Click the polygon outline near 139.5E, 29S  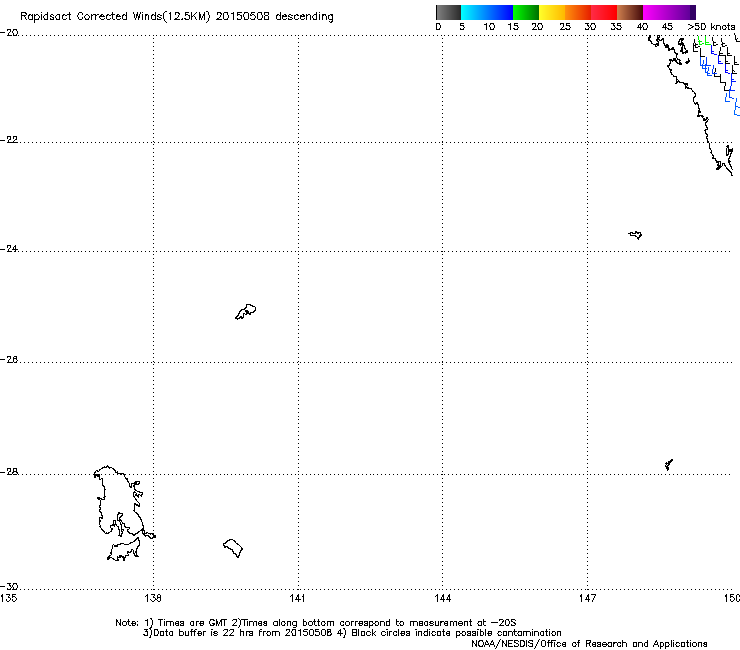pos(233,548)
